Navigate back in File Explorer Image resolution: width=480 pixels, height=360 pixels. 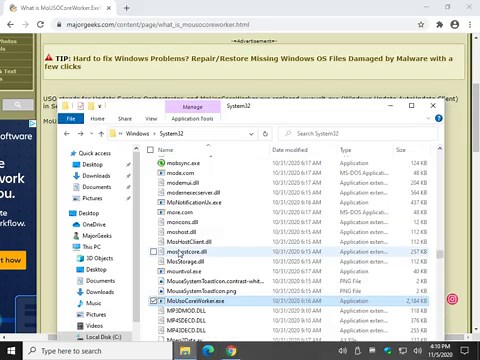click(x=67, y=134)
